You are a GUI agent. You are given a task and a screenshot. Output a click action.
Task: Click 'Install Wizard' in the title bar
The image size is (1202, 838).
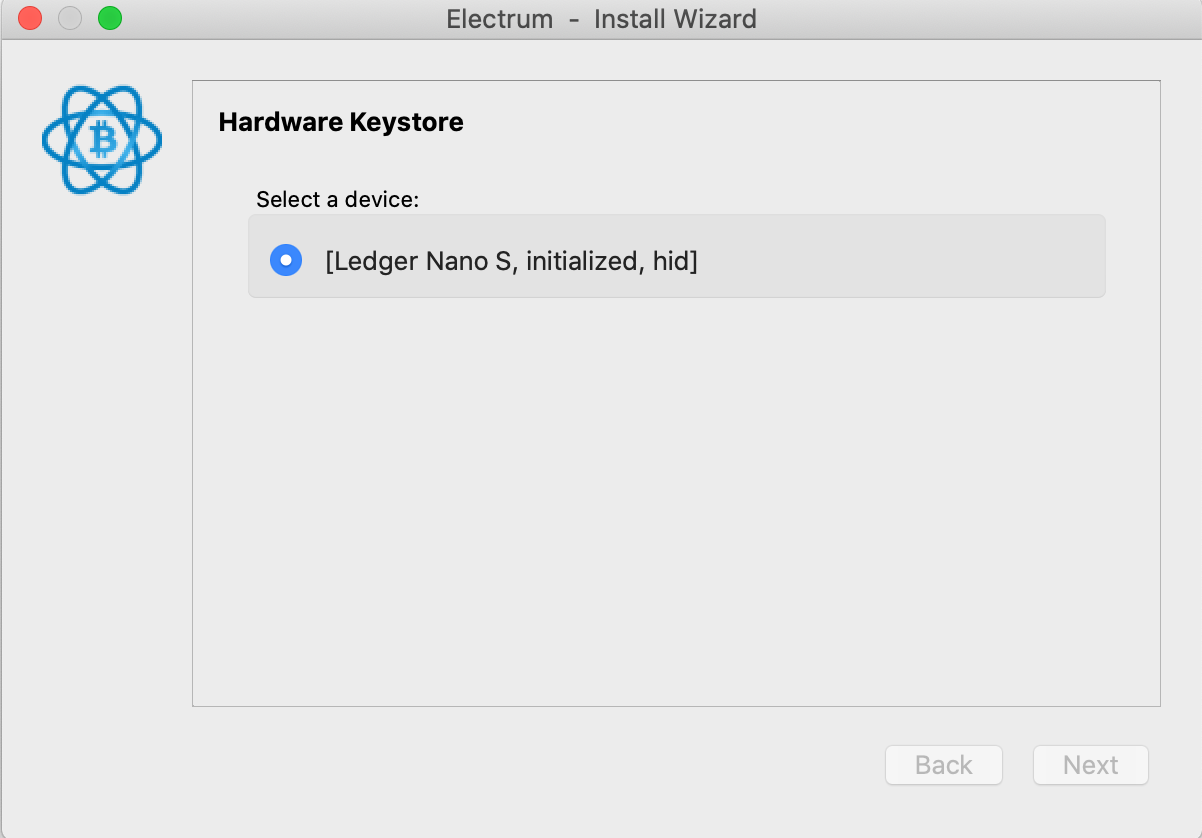(x=675, y=18)
